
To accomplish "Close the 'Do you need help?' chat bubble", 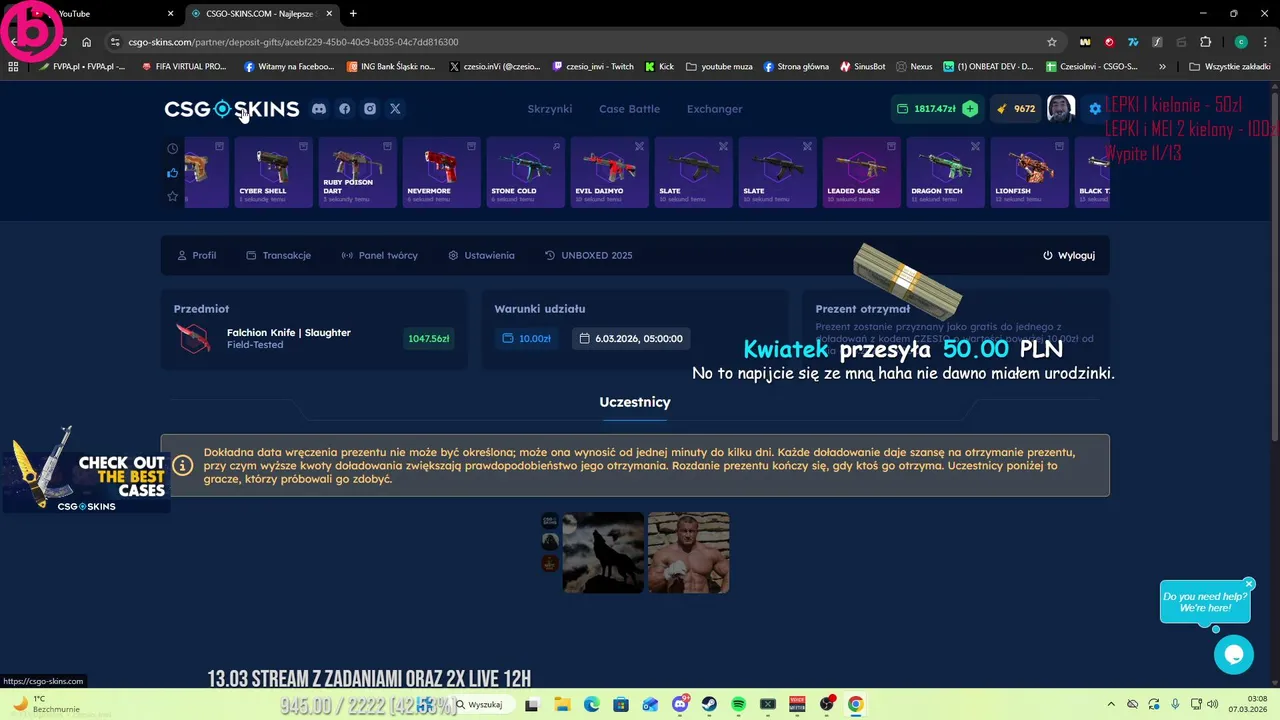I will coord(1249,584).
